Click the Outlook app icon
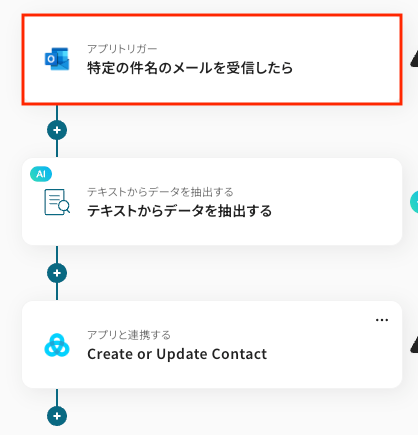418x435 pixels. coord(57,59)
